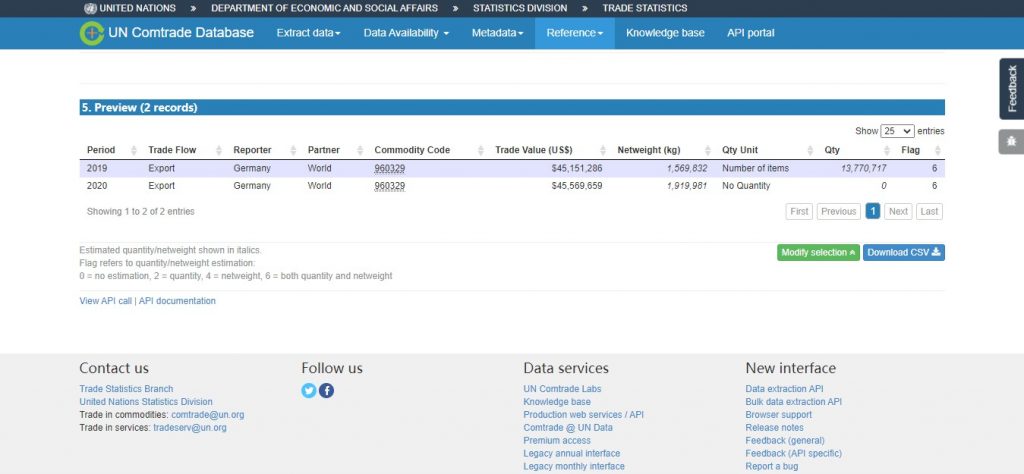The height and width of the screenshot is (474, 1024).
Task: Click the UN Comtrade logo icon
Action: (x=92, y=33)
